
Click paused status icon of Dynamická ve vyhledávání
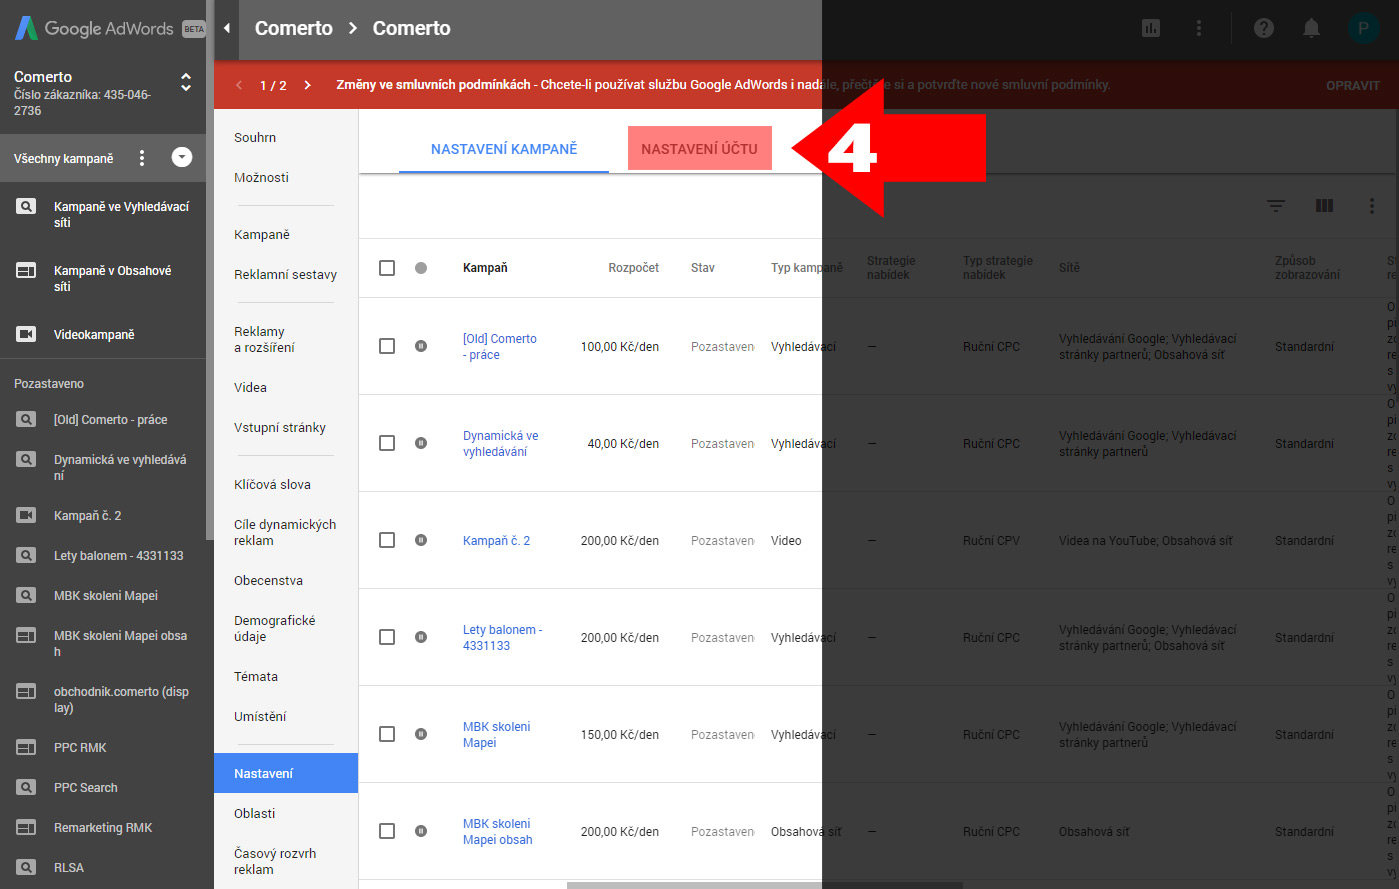[x=421, y=443]
